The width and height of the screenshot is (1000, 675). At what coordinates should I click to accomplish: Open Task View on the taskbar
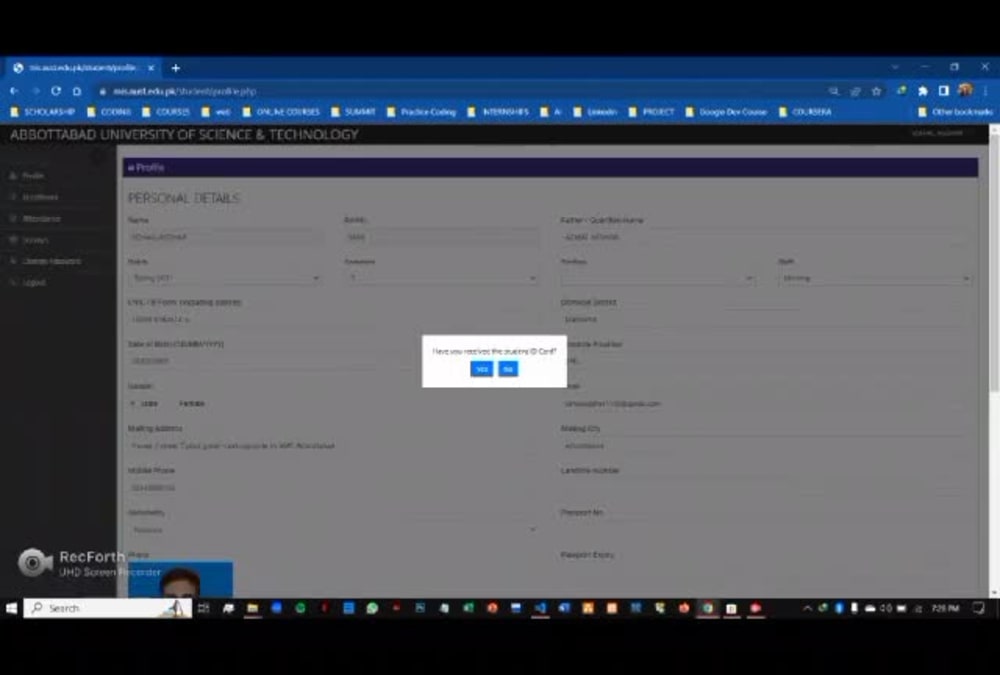pos(203,608)
